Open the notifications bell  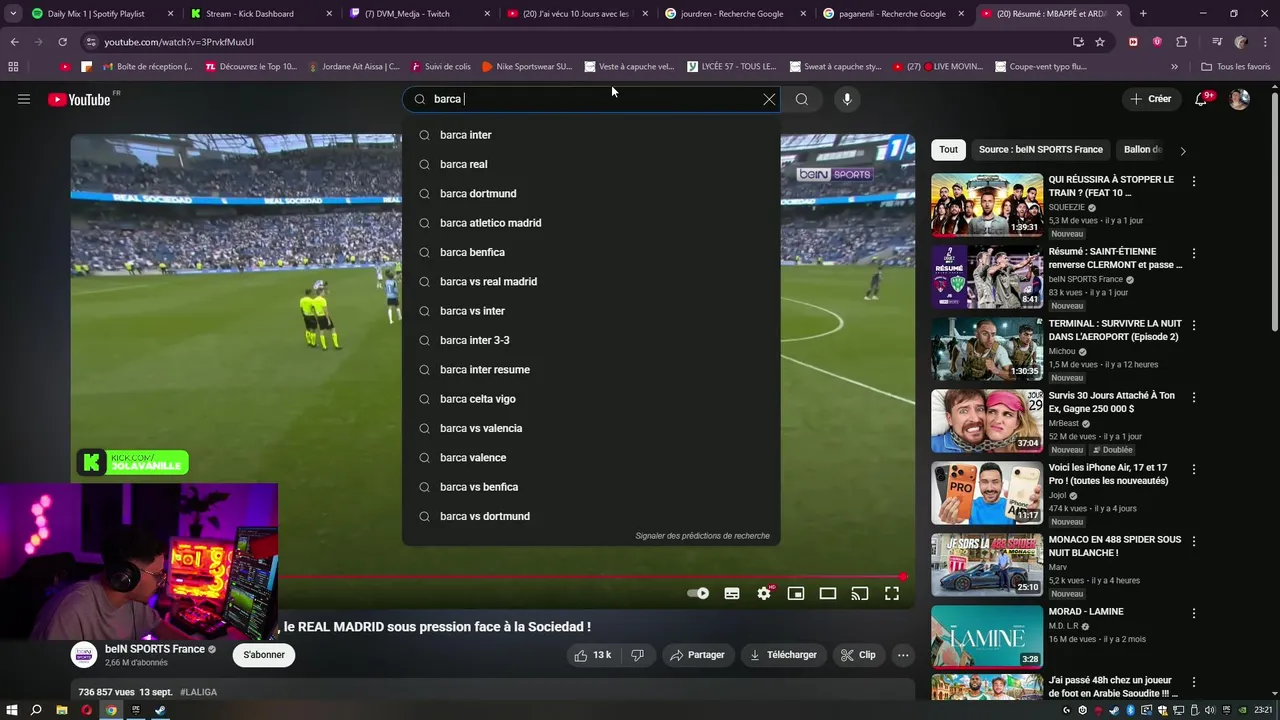pos(1202,99)
